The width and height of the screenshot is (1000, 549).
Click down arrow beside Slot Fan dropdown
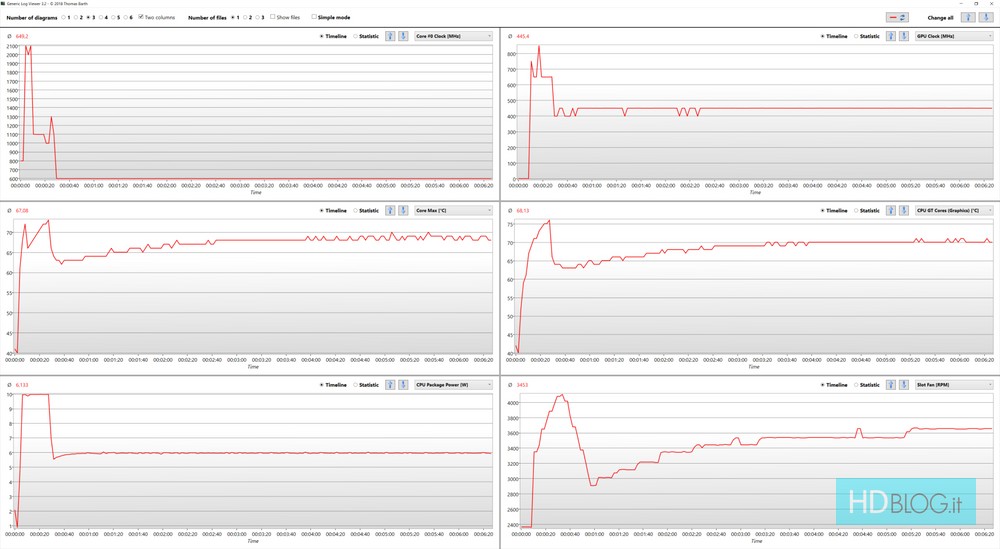click(x=905, y=384)
